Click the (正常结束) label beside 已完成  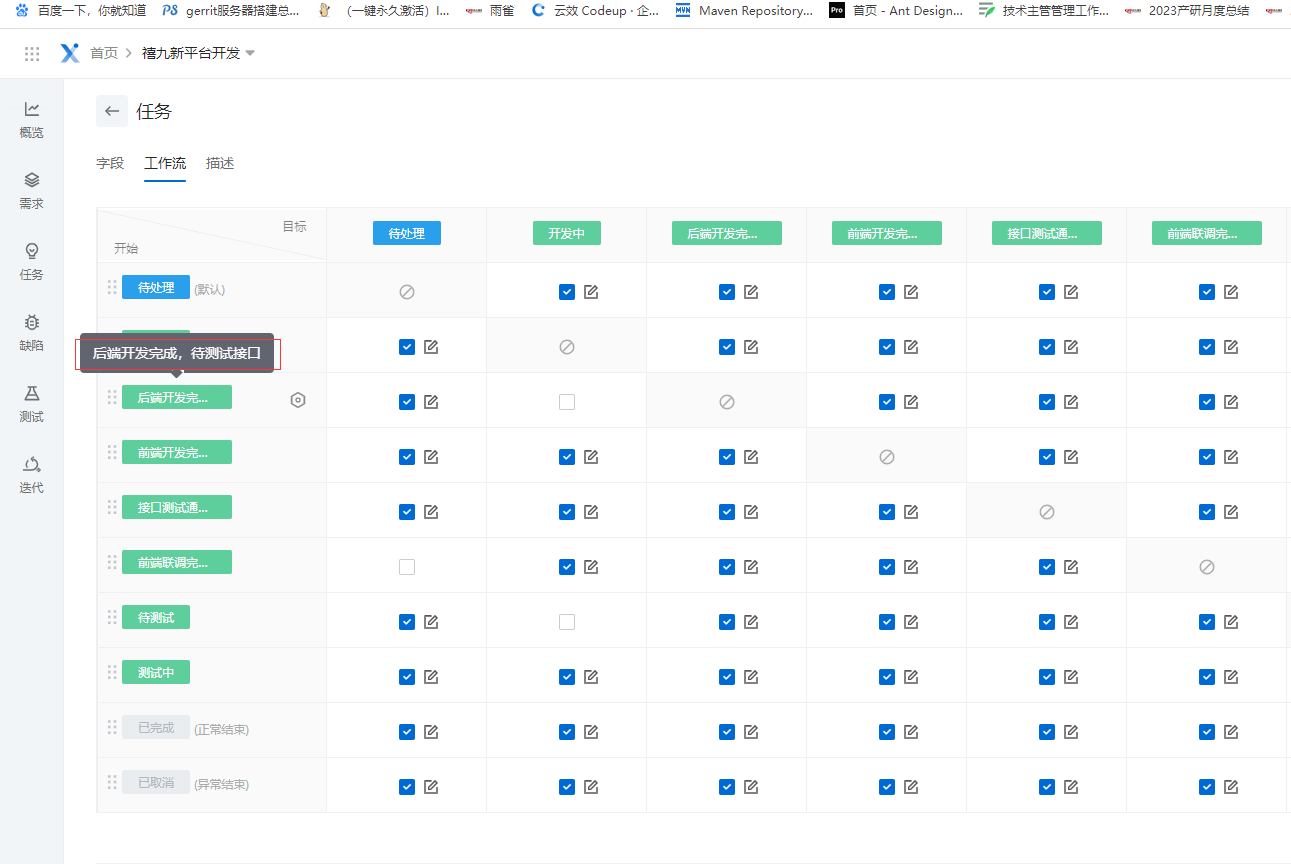pos(222,729)
